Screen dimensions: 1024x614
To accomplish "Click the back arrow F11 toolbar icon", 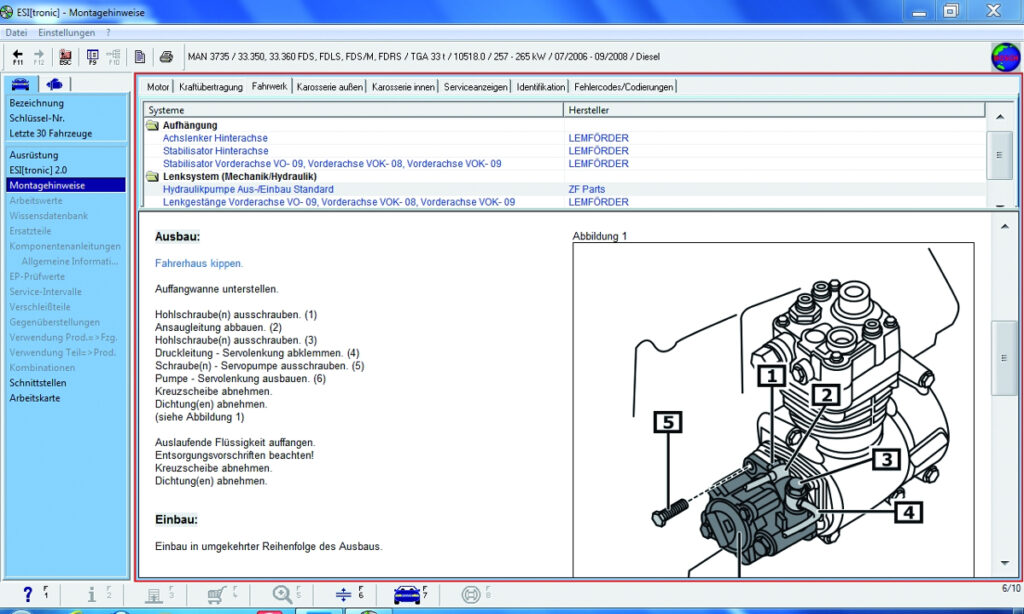I will [18, 56].
